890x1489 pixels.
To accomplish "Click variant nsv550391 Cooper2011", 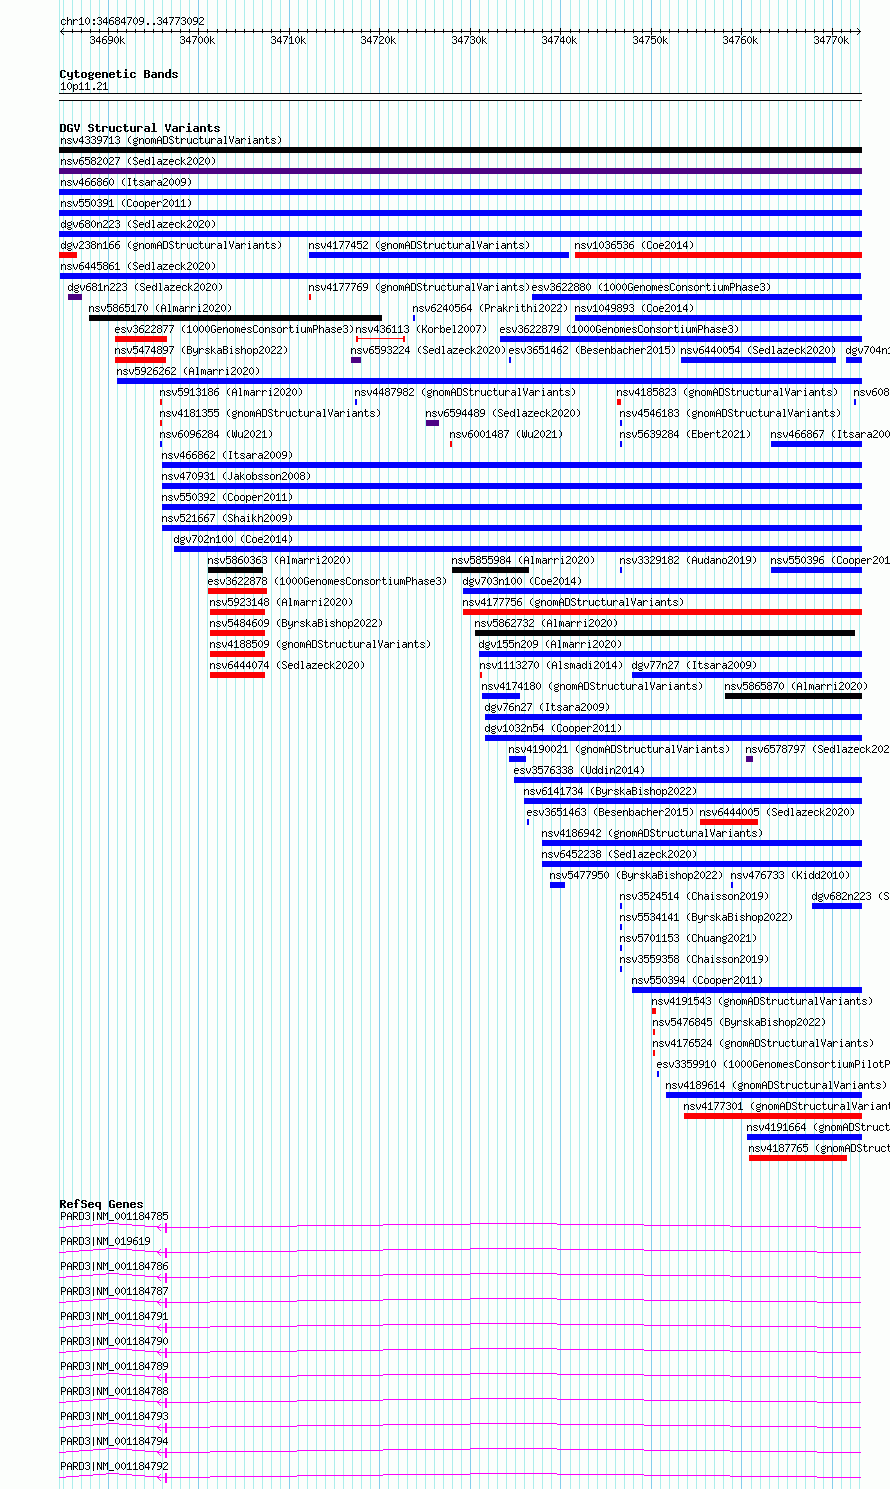I will tap(126, 203).
